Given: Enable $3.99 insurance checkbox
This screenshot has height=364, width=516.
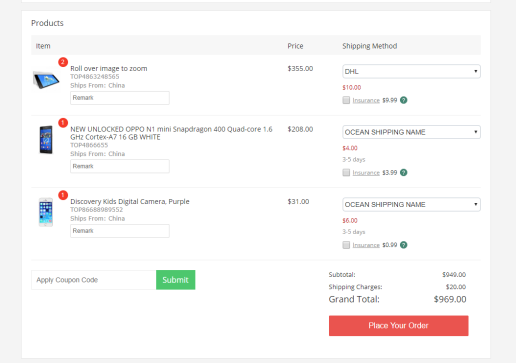Looking at the screenshot, I should point(346,172).
